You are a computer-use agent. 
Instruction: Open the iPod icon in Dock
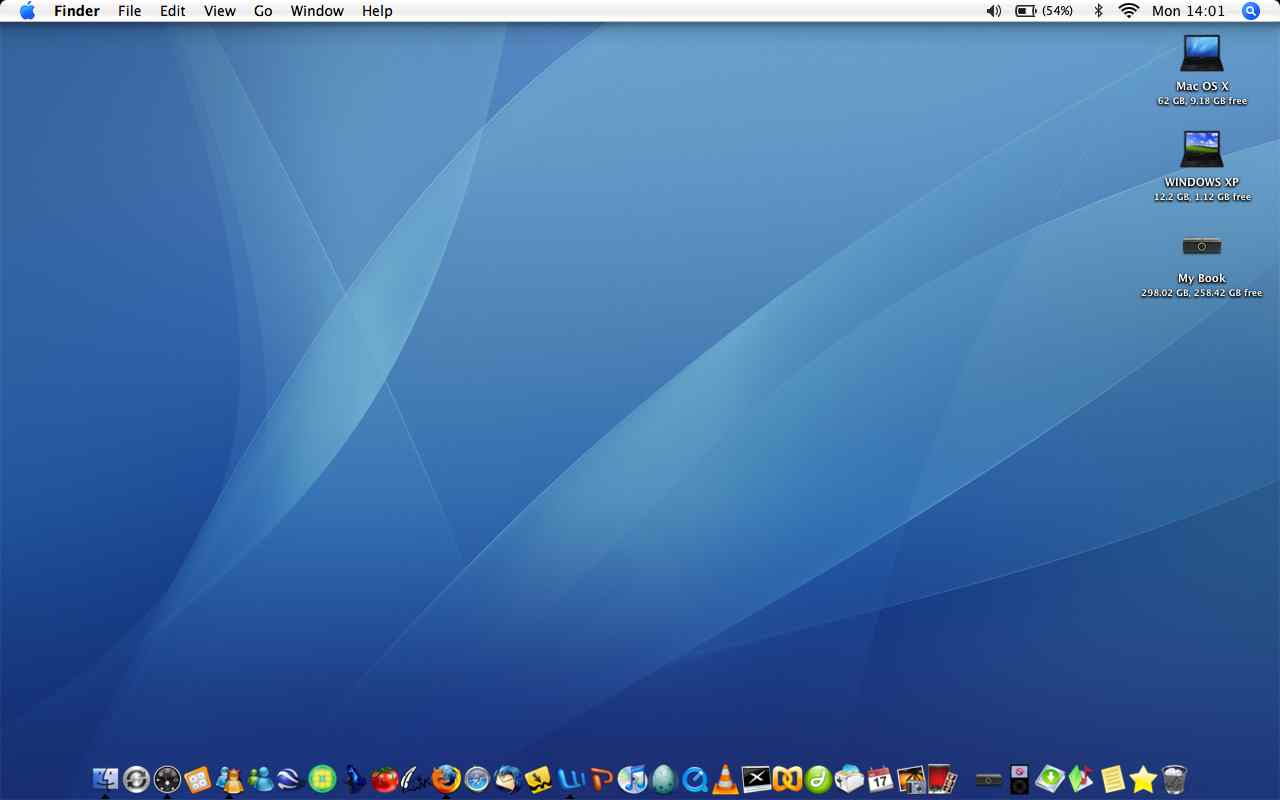[1019, 779]
